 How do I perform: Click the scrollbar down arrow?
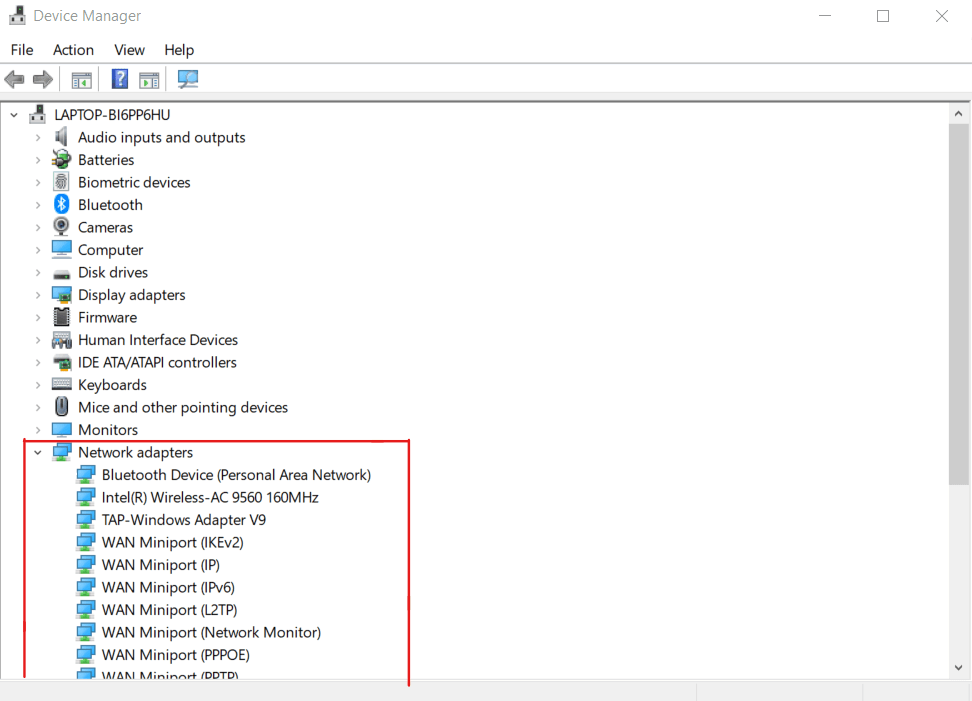point(958,667)
